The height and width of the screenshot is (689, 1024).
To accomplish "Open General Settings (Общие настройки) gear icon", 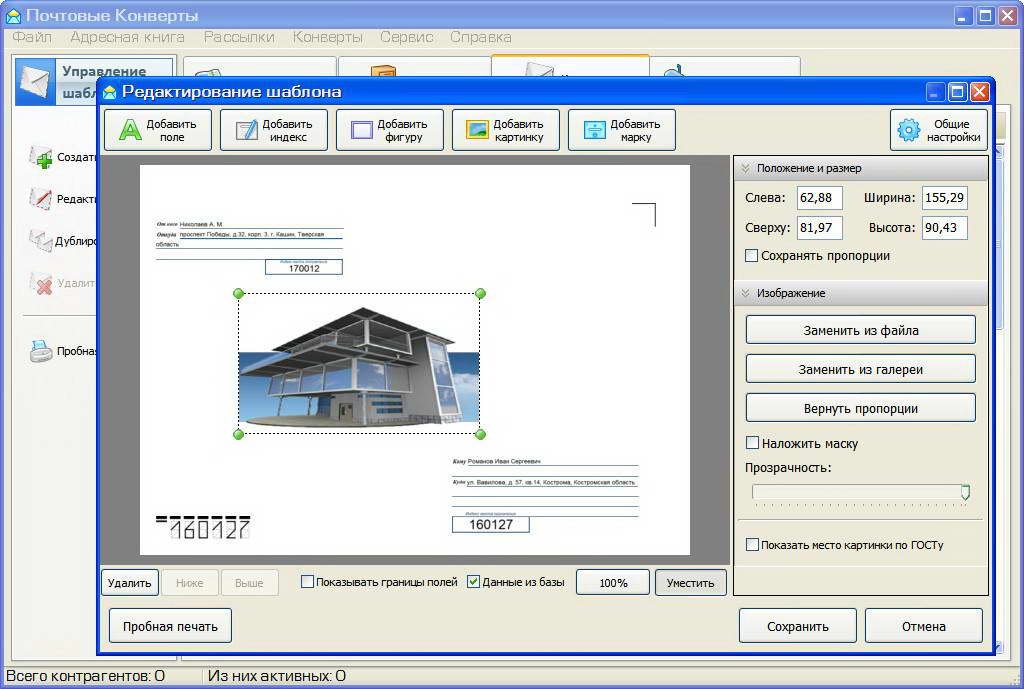I will (908, 130).
